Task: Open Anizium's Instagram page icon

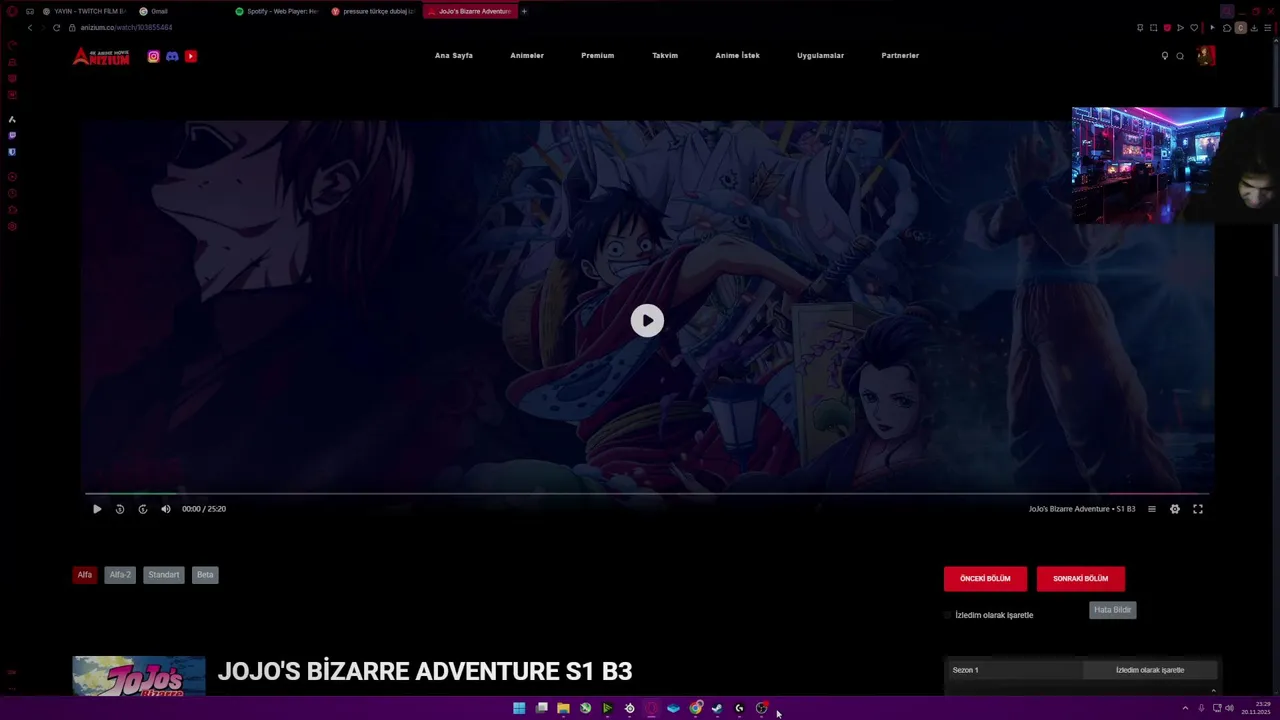Action: [x=153, y=56]
